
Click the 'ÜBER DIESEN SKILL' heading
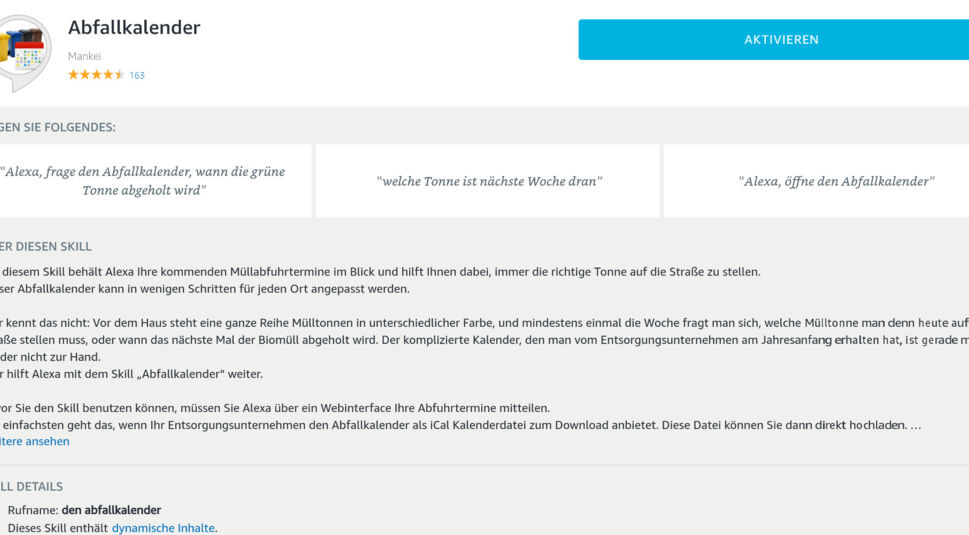pyautogui.click(x=46, y=246)
